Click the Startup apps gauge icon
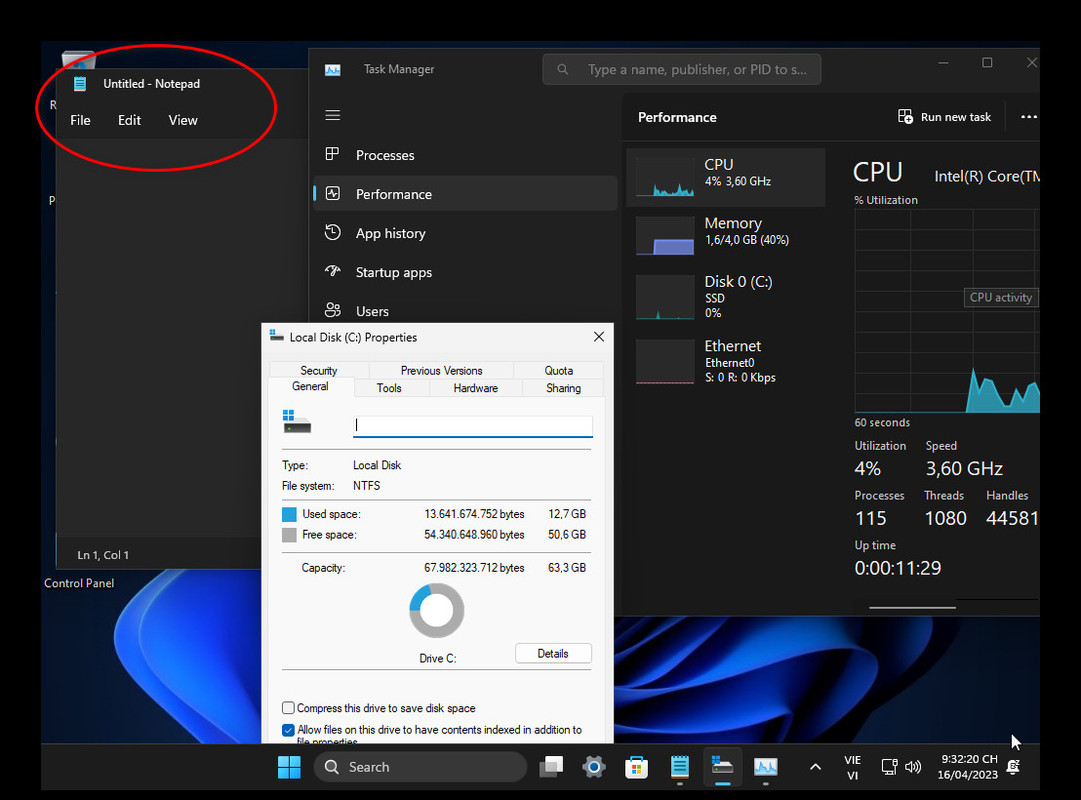The image size is (1081, 800). point(332,271)
